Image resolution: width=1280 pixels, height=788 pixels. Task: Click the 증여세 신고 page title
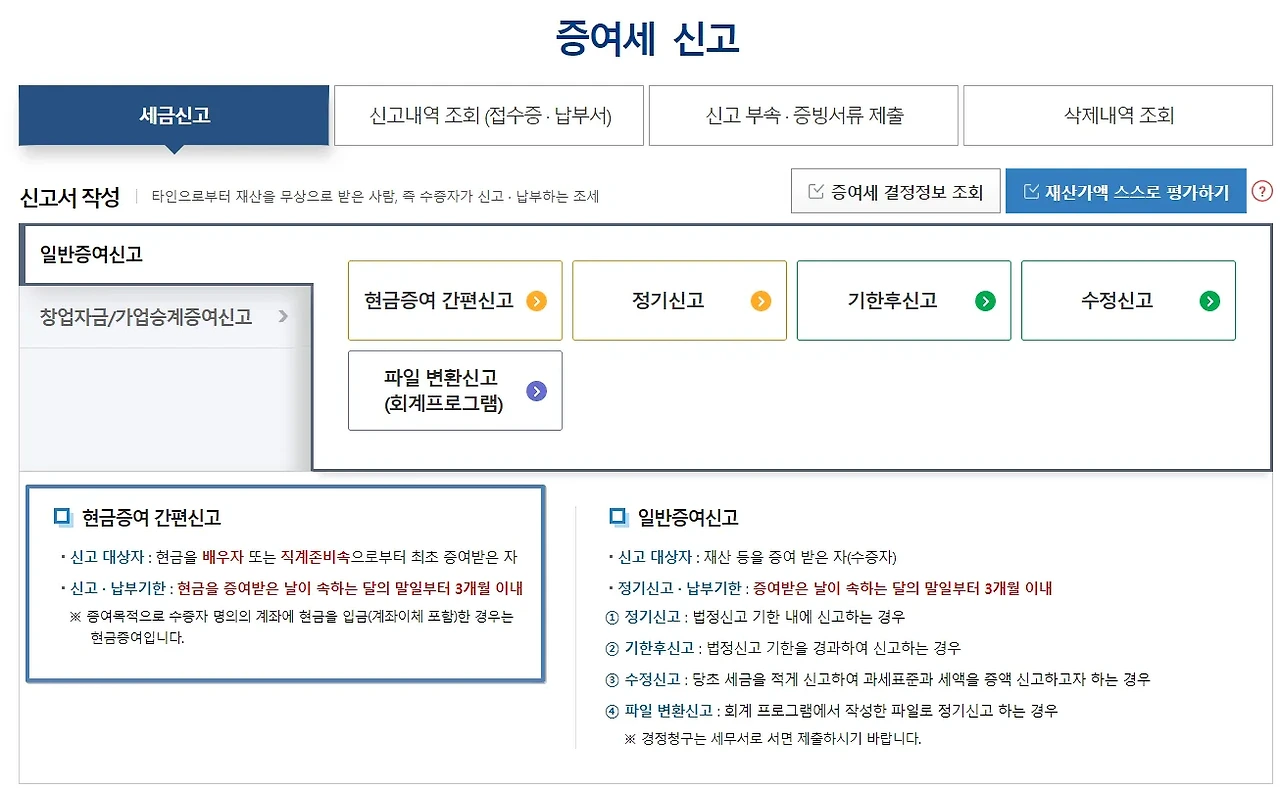coord(647,38)
